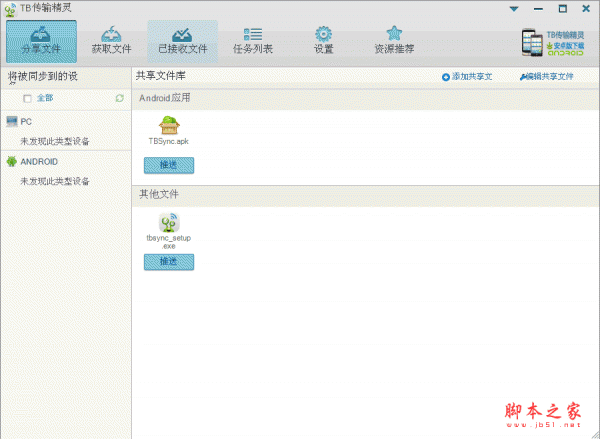The height and width of the screenshot is (439, 600).
Task: Click the 共享文件库 heading
Action: pyautogui.click(x=161, y=76)
